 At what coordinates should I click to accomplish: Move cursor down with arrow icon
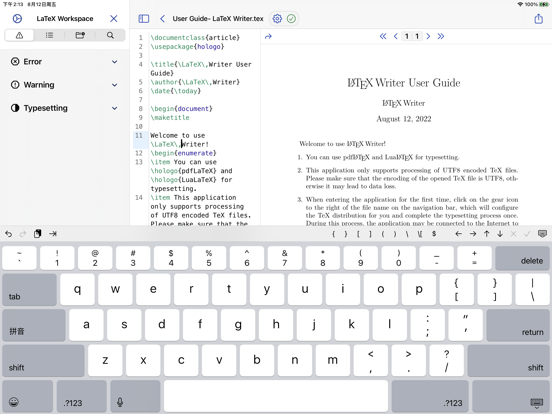pyautogui.click(x=500, y=234)
